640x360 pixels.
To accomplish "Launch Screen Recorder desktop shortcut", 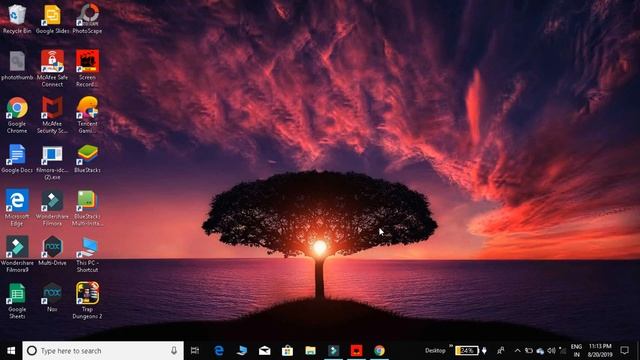I will click(x=87, y=69).
